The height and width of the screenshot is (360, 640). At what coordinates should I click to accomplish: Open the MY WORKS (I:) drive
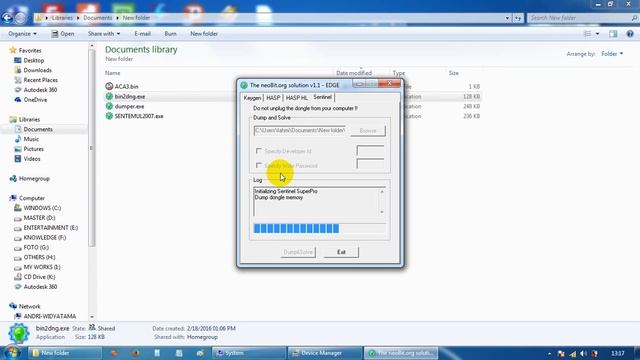[x=42, y=267]
